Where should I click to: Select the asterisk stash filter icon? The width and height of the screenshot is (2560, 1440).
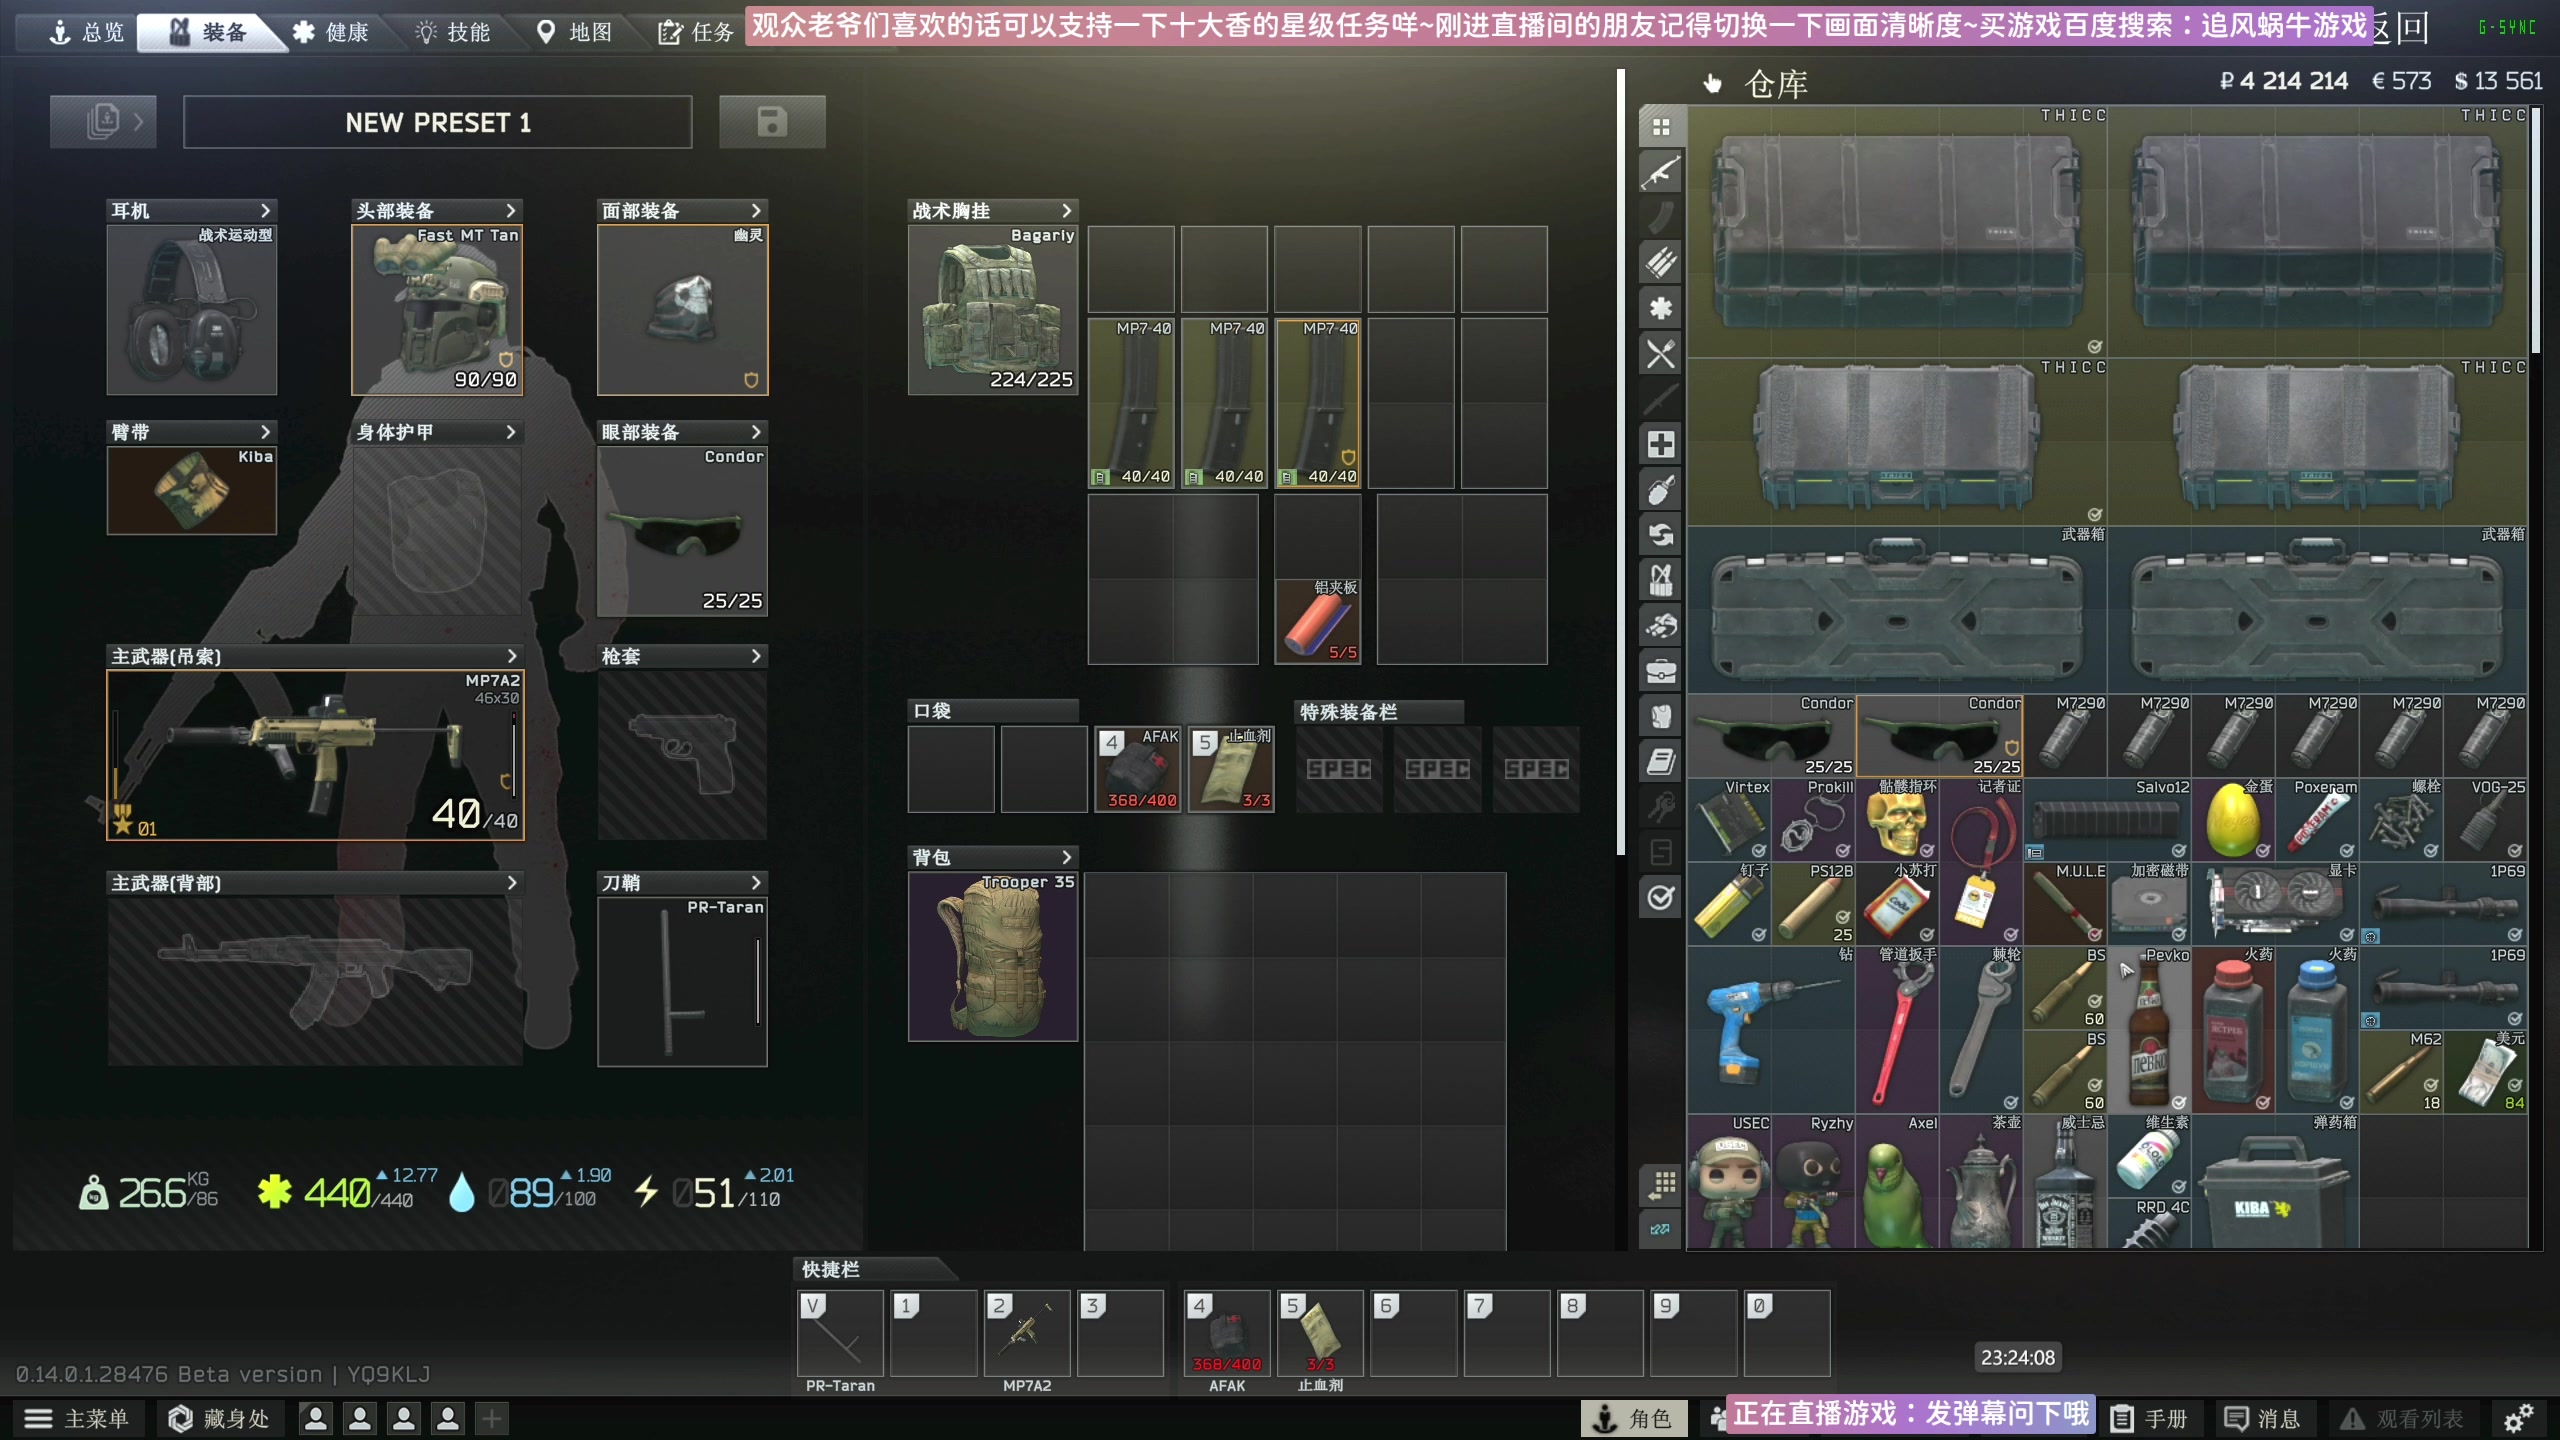coord(1661,308)
